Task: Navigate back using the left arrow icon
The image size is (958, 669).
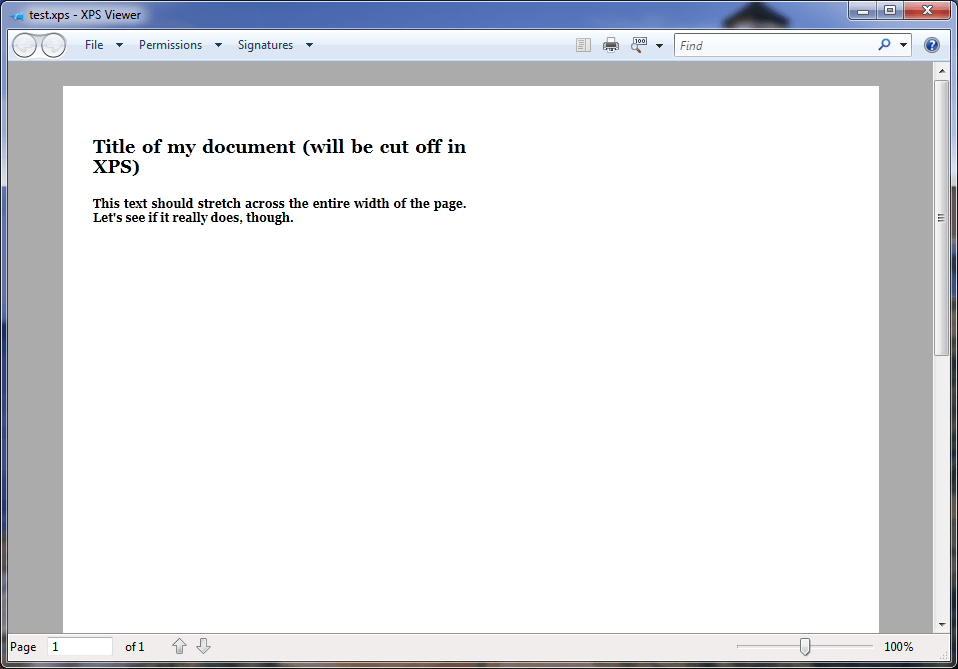Action: (23, 45)
